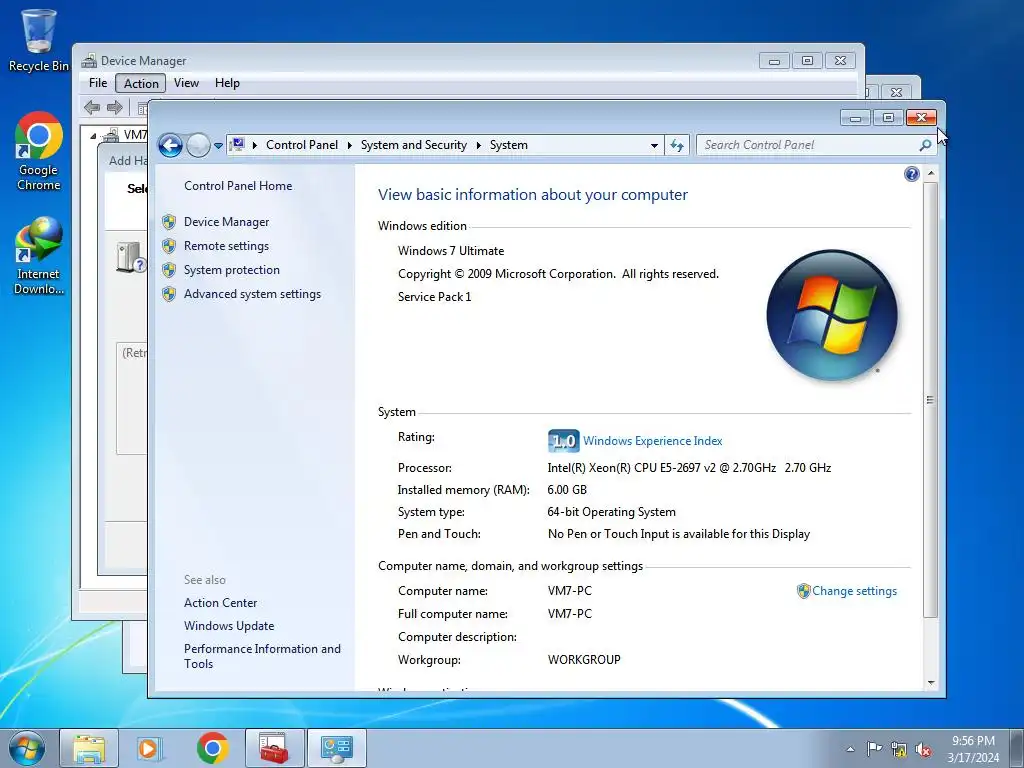Open Action menu in Device Manager
Screen dimensions: 1024x768
(x=141, y=83)
